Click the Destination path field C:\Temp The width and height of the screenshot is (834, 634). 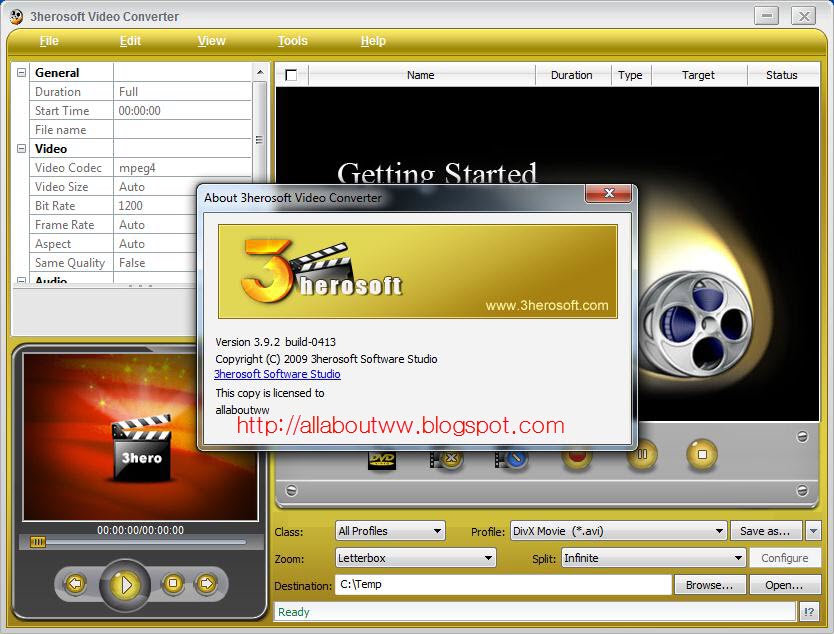point(503,585)
